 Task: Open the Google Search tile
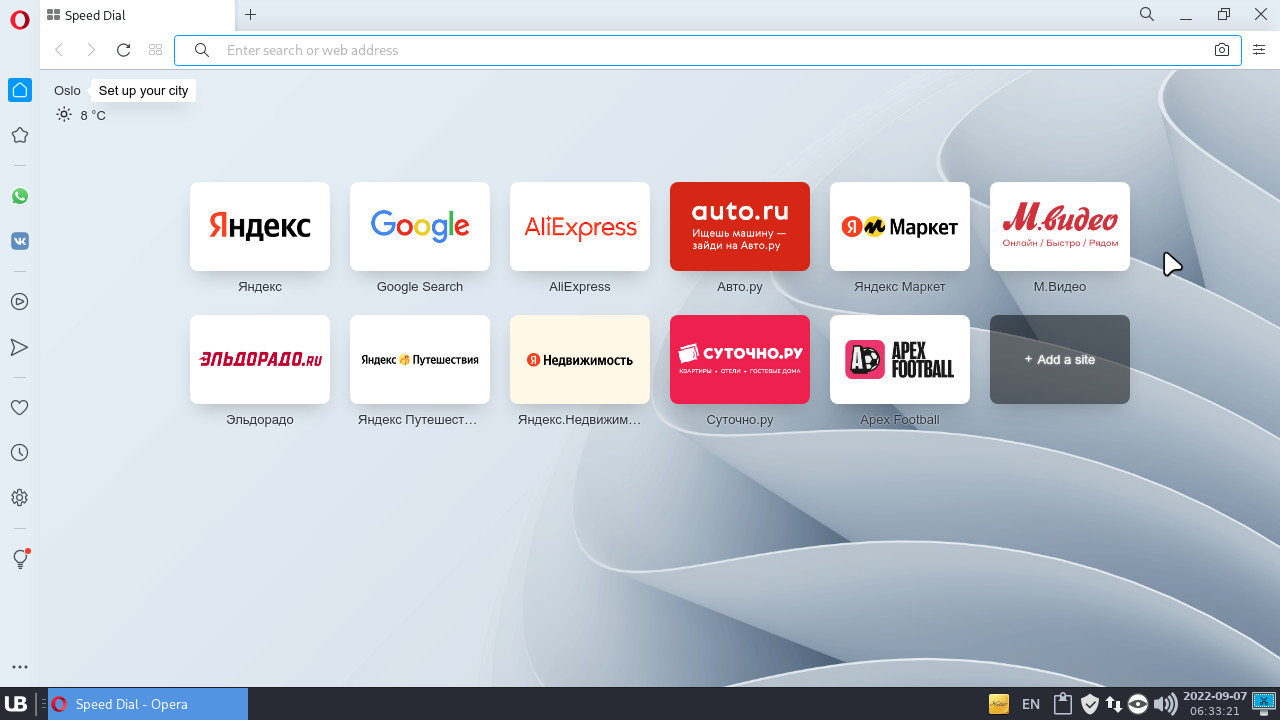pos(420,226)
